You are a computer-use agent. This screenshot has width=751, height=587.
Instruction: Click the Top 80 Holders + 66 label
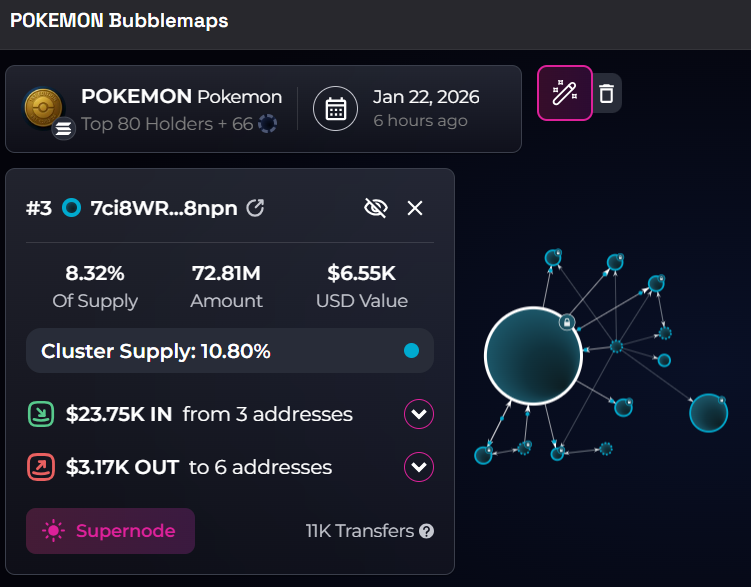(167, 124)
